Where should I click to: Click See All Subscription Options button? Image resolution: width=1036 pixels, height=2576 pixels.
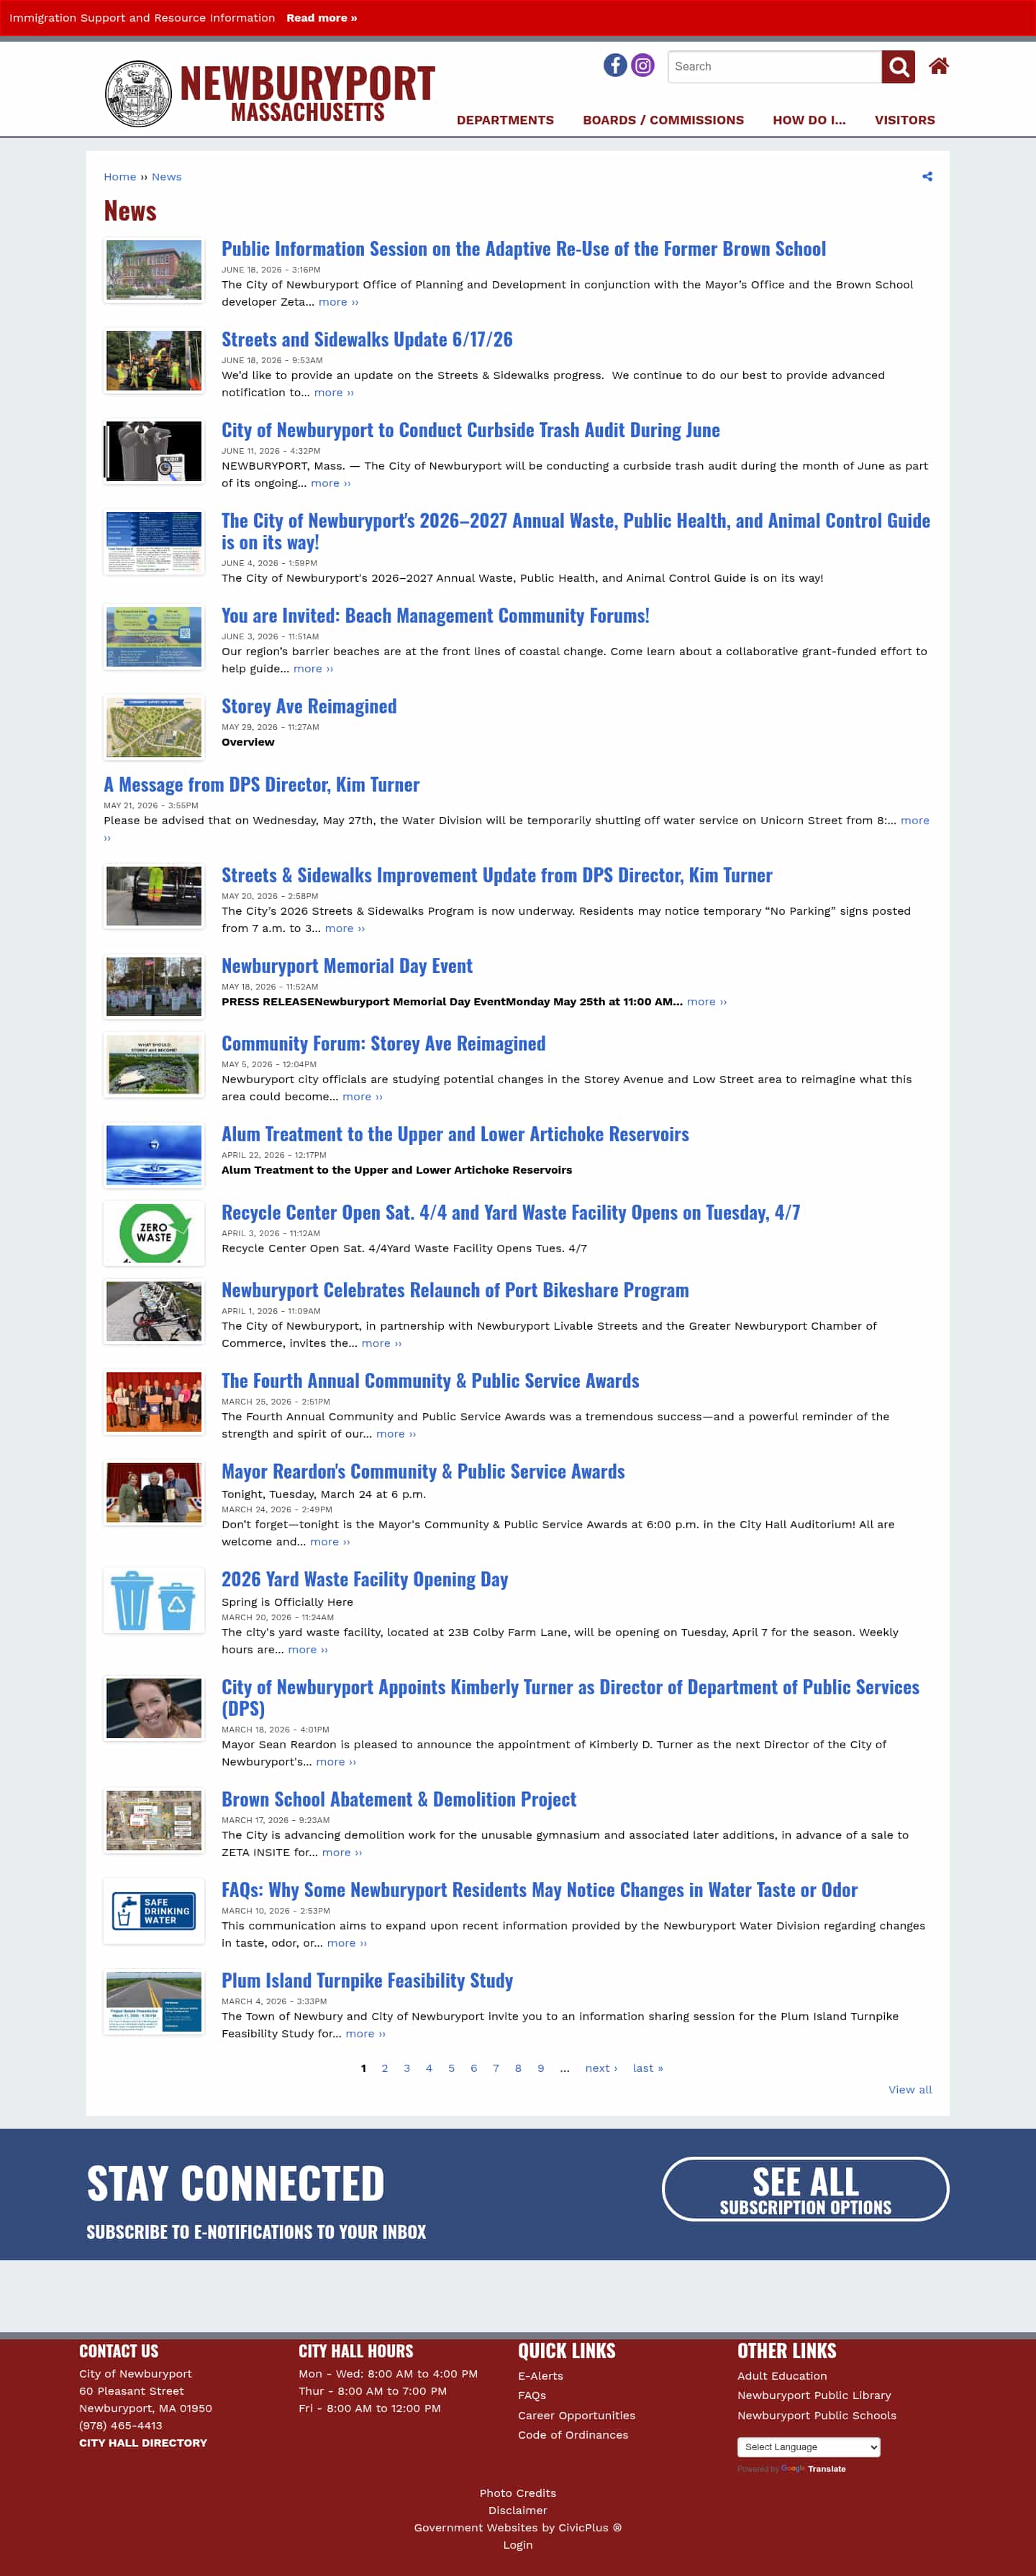click(x=805, y=2188)
